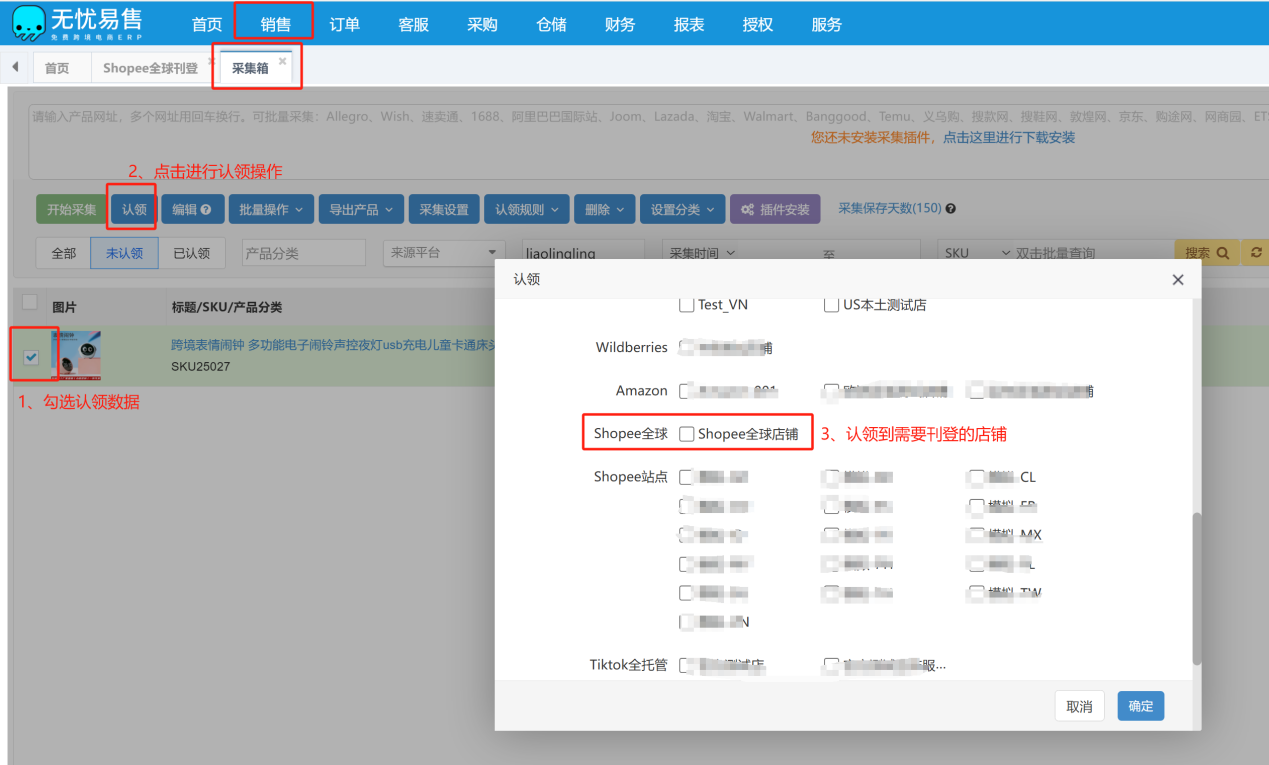The height and width of the screenshot is (765, 1269).
Task: Open the 服务 menu
Action: 827,24
